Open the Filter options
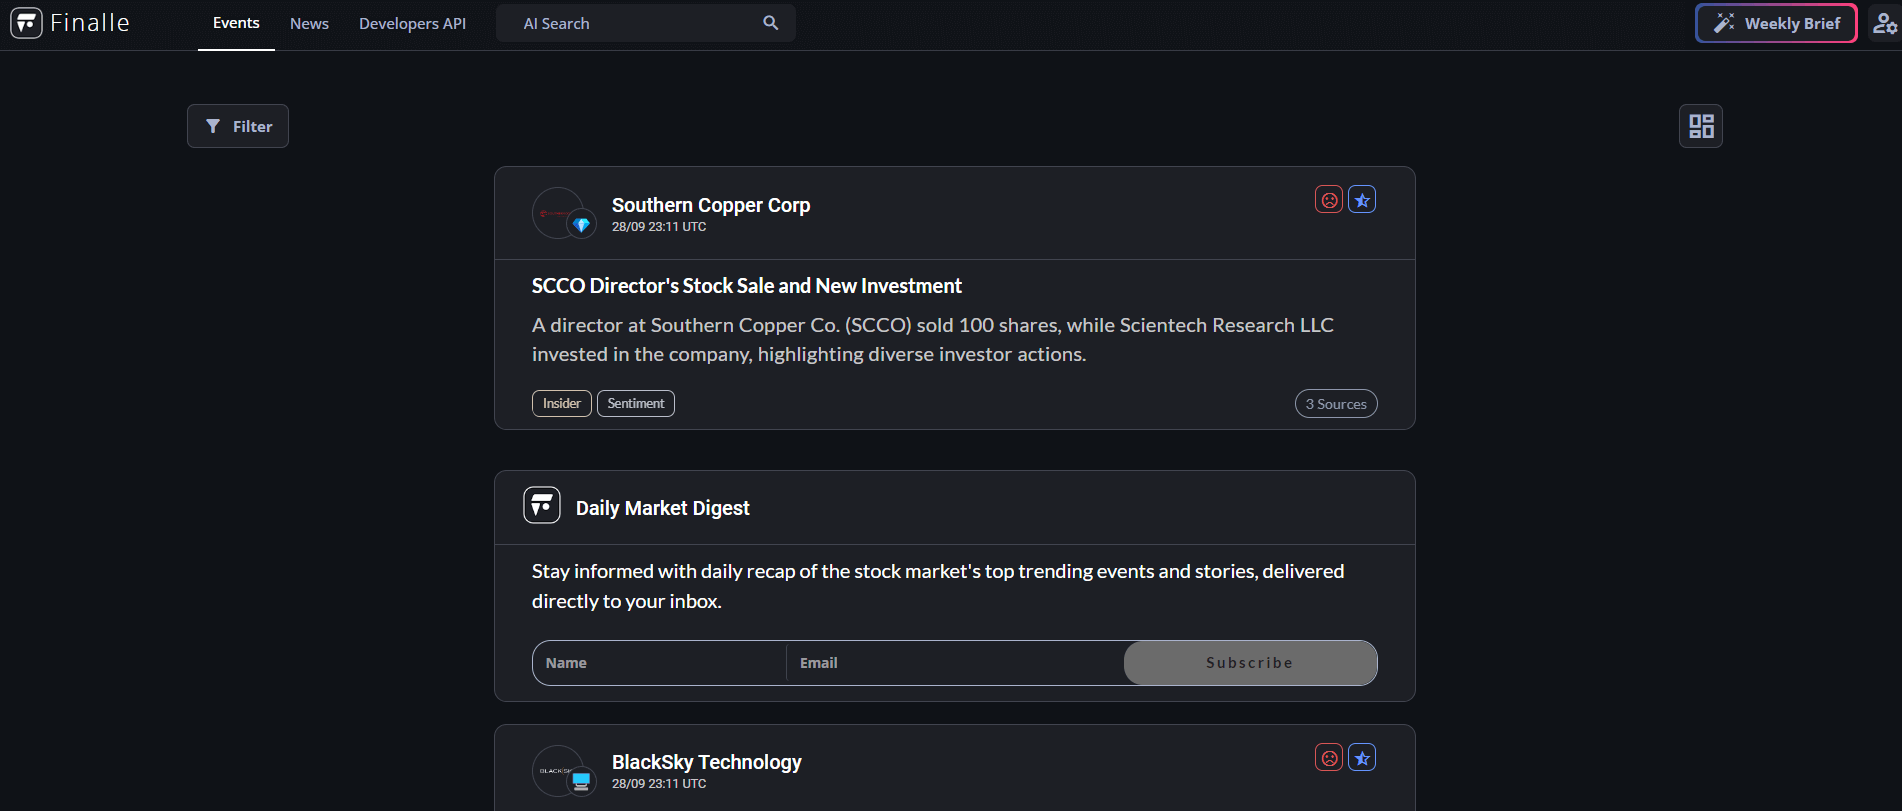1902x811 pixels. [238, 126]
